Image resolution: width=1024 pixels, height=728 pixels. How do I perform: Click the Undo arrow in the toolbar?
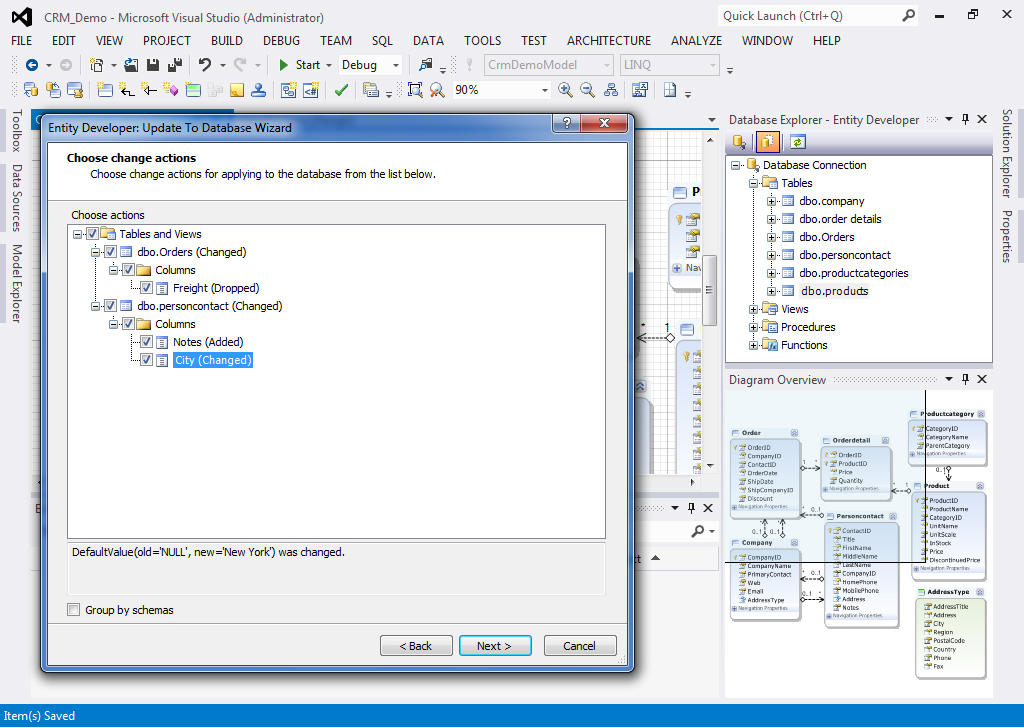pos(205,65)
